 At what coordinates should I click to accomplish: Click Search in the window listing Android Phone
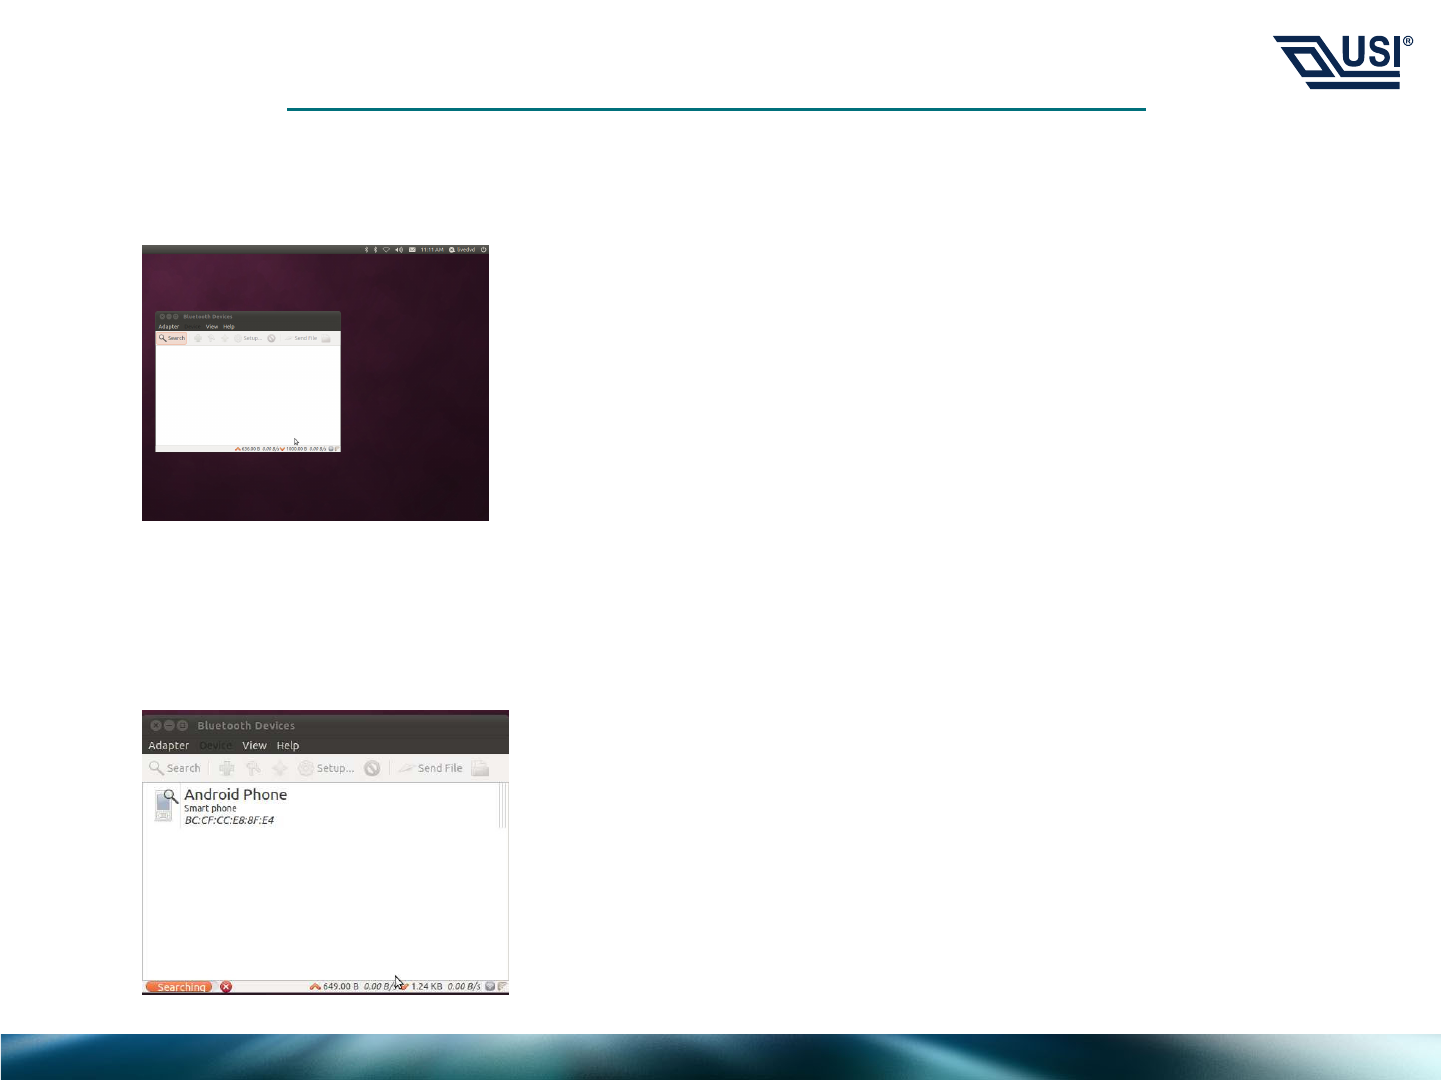(x=175, y=768)
